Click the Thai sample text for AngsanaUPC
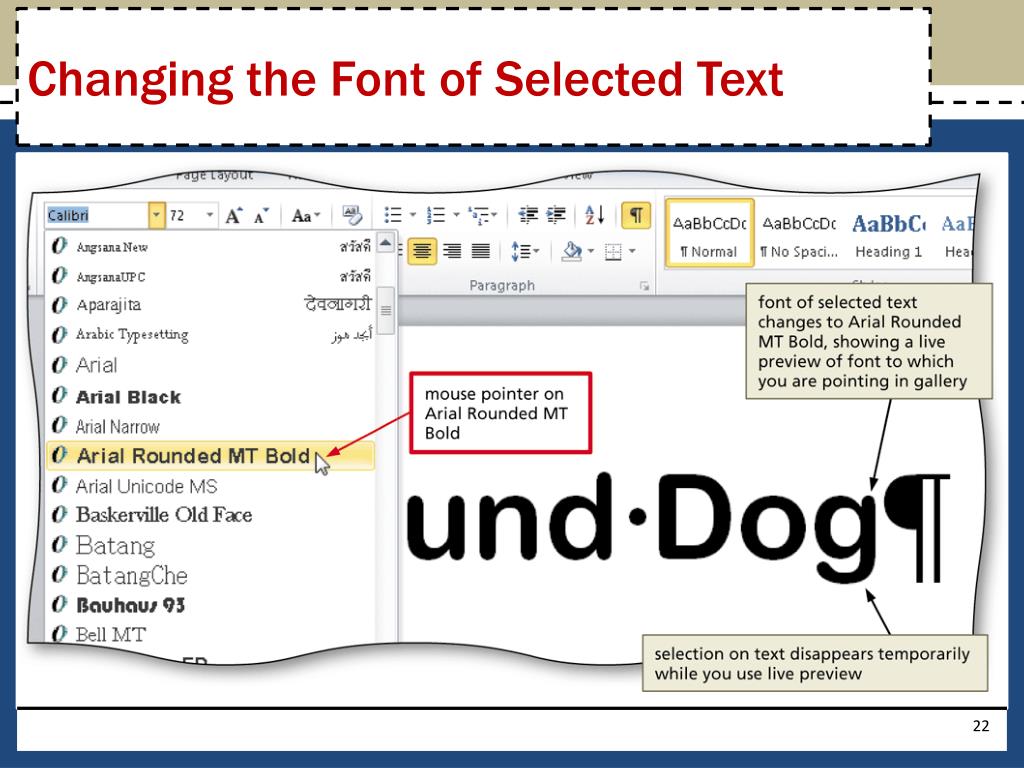This screenshot has width=1024, height=768. tap(355, 277)
